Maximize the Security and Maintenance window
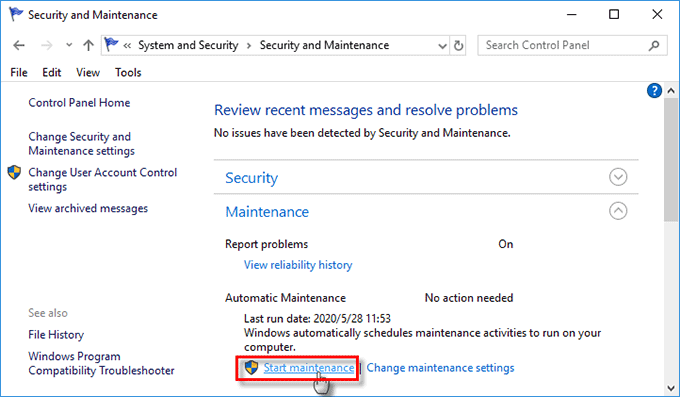 tap(614, 15)
